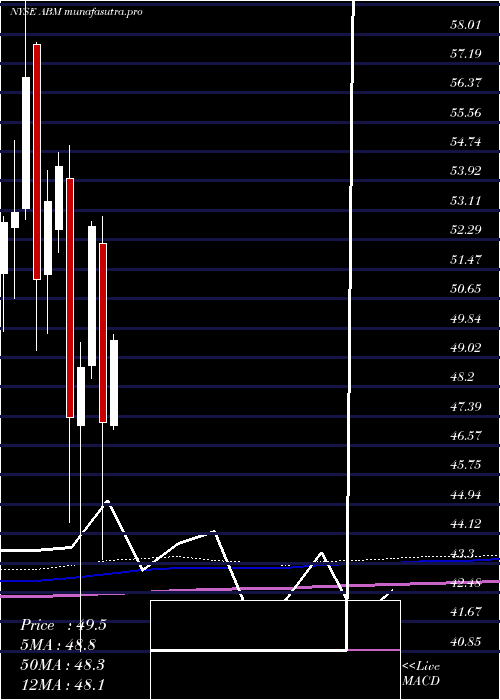Click the 52.29 price axis label
This screenshot has height=700, width=500.
[x=465, y=230]
